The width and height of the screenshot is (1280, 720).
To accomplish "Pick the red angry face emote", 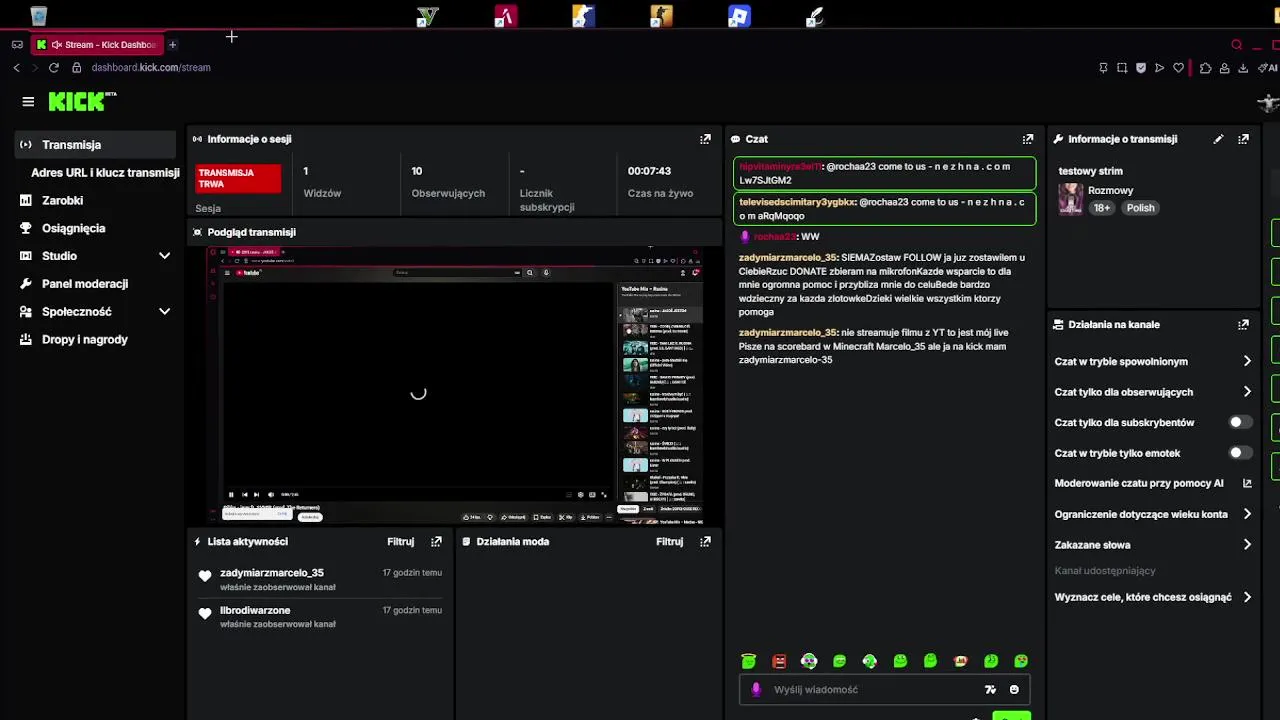I will click(x=779, y=661).
